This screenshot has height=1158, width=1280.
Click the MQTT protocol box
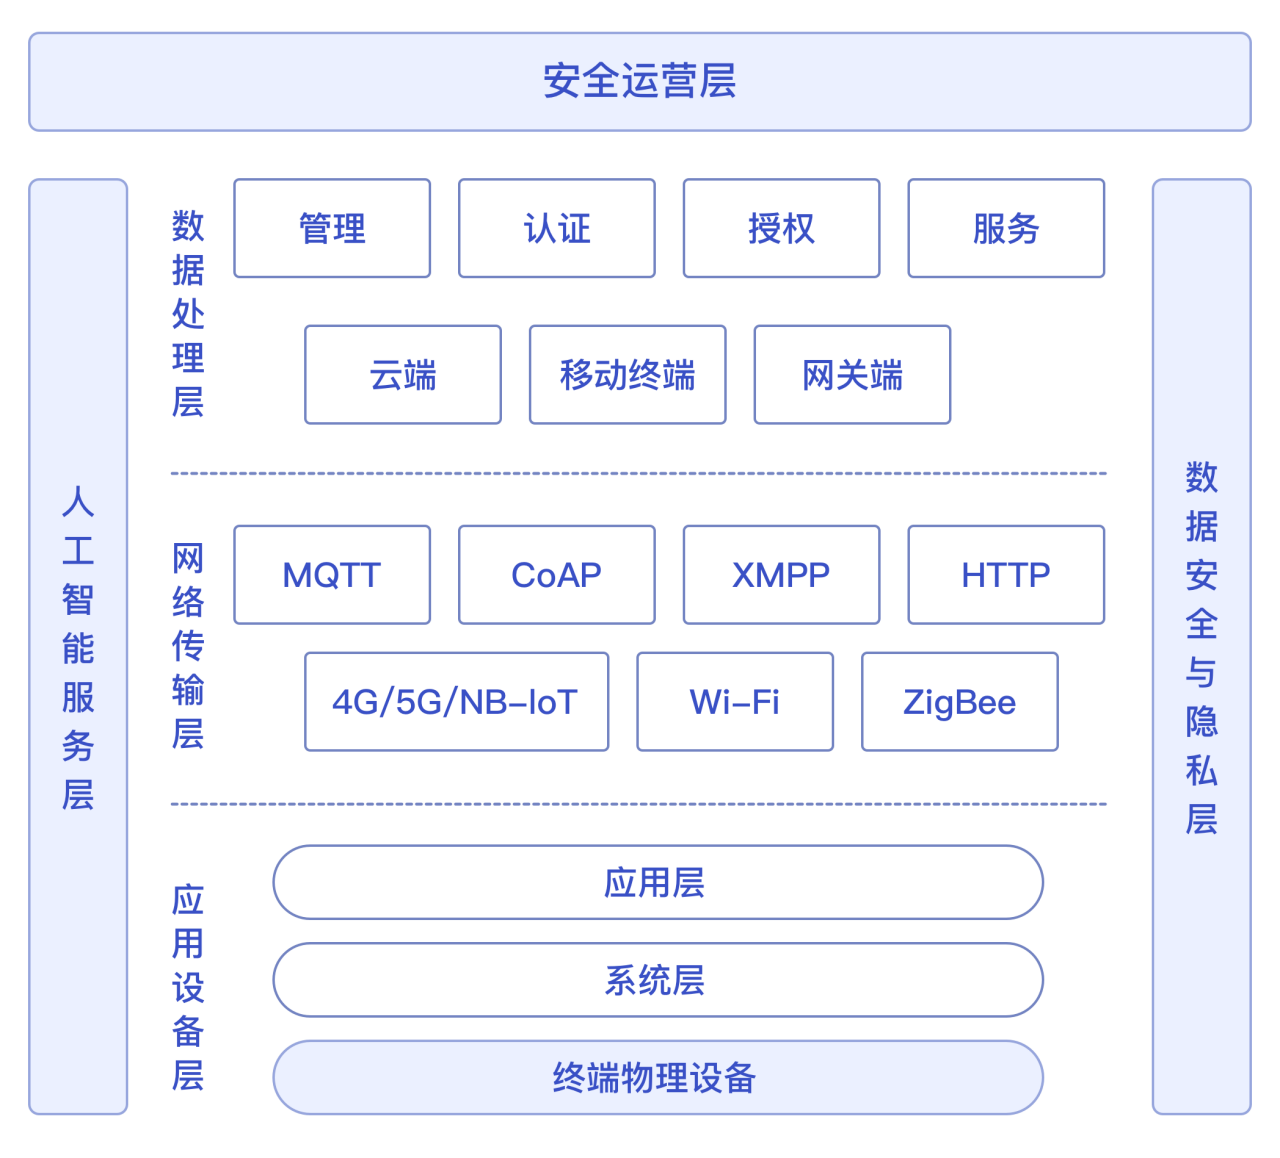(331, 574)
